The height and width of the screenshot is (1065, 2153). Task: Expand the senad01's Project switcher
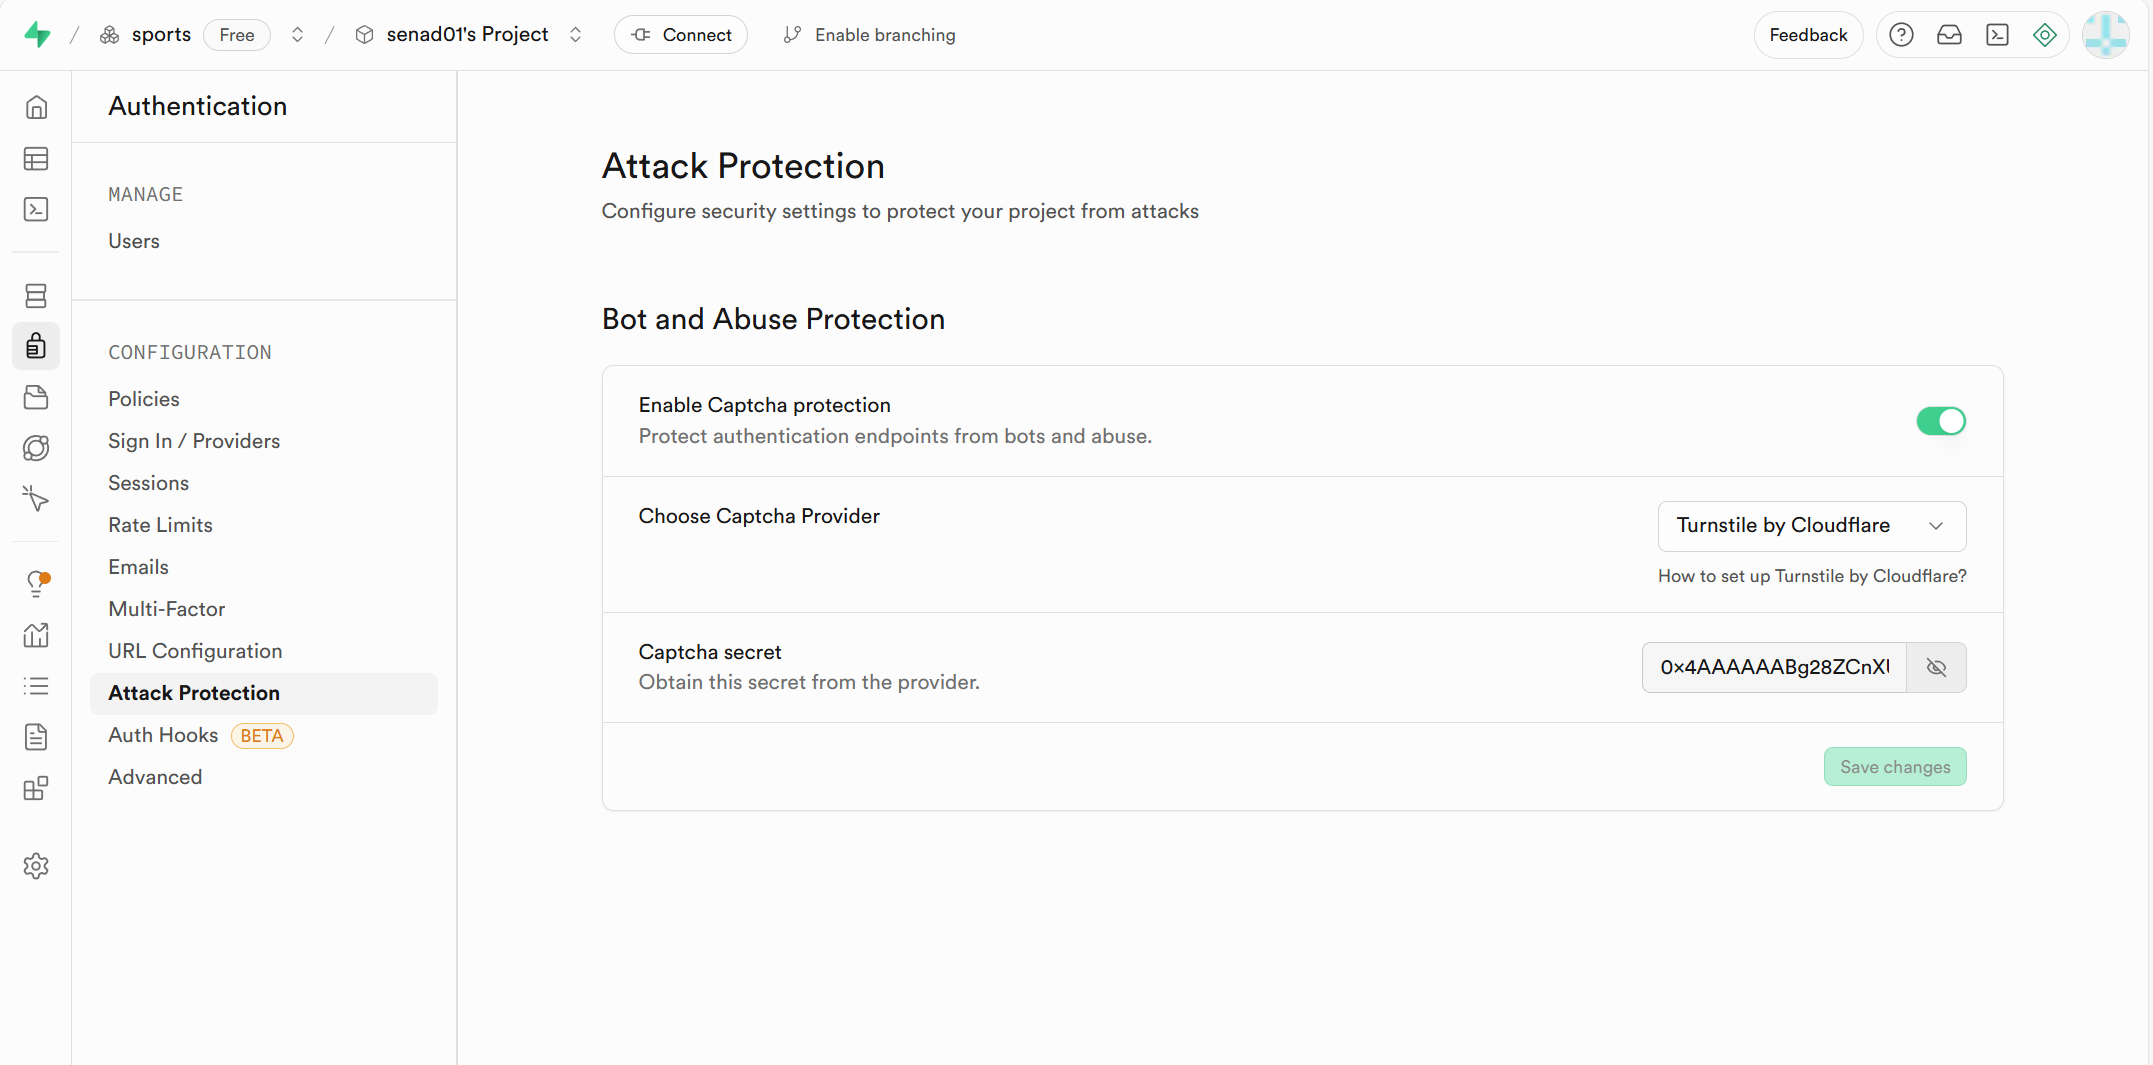click(575, 35)
